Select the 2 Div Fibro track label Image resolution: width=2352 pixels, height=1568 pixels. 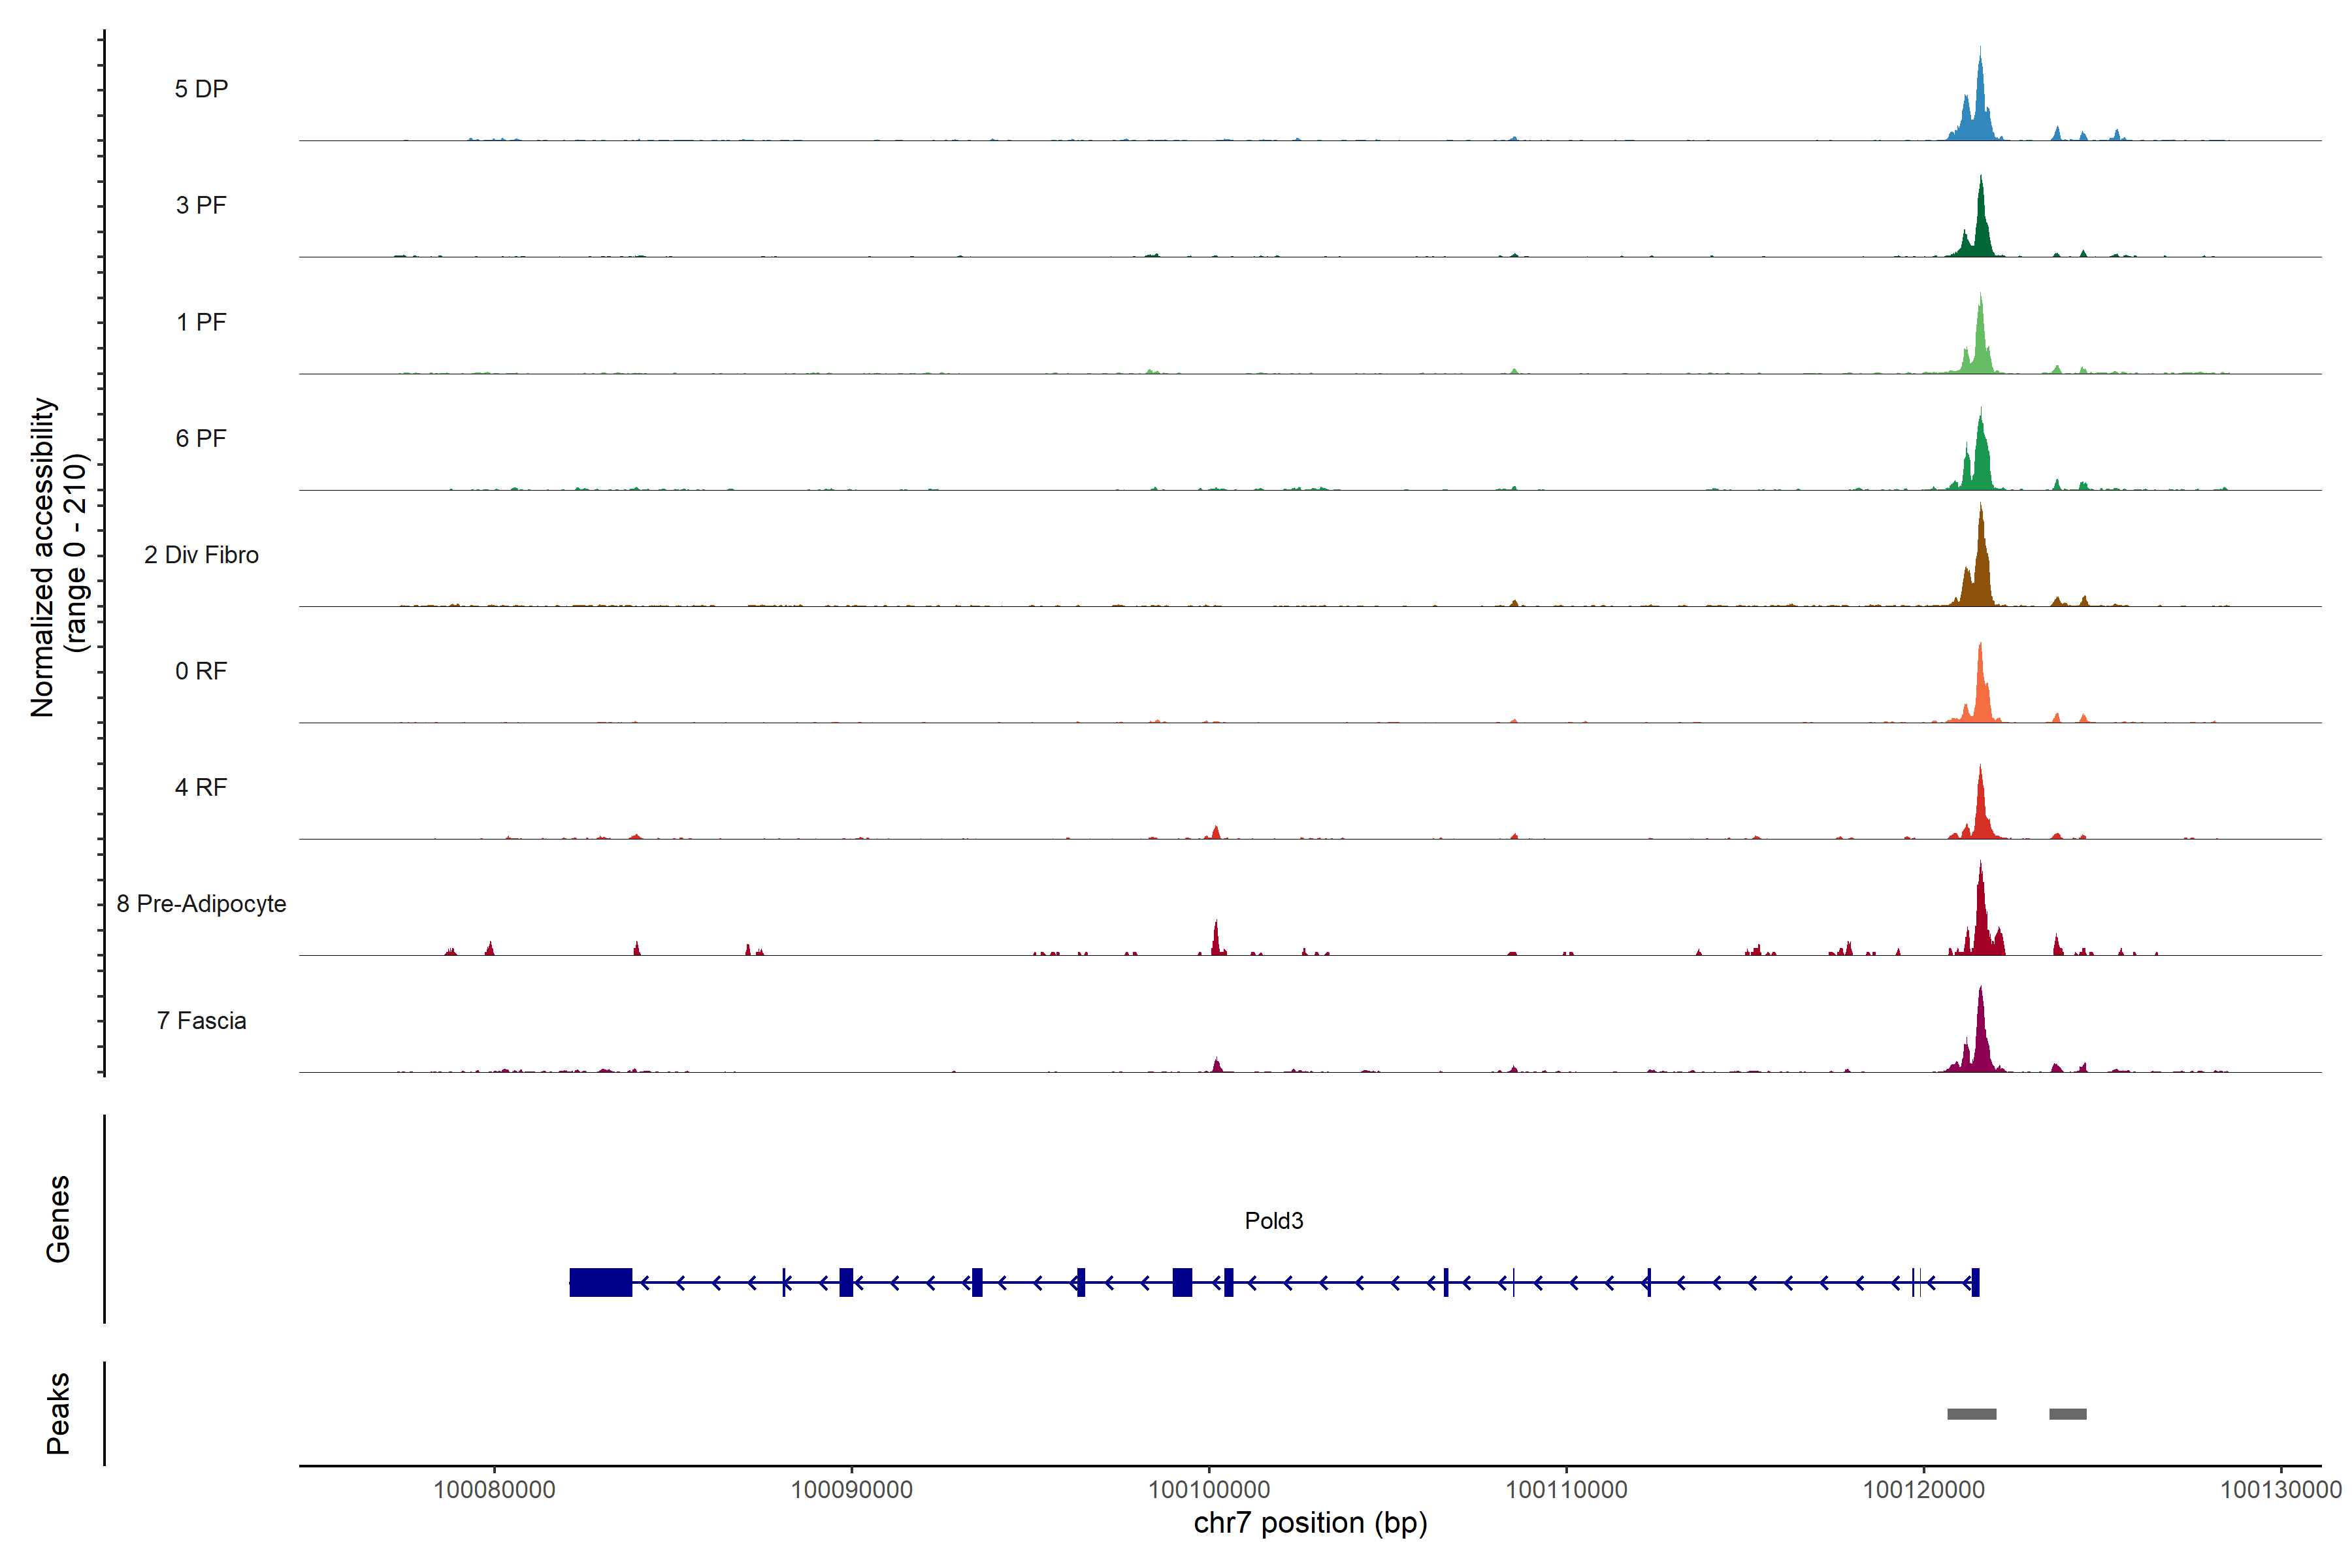(x=201, y=555)
